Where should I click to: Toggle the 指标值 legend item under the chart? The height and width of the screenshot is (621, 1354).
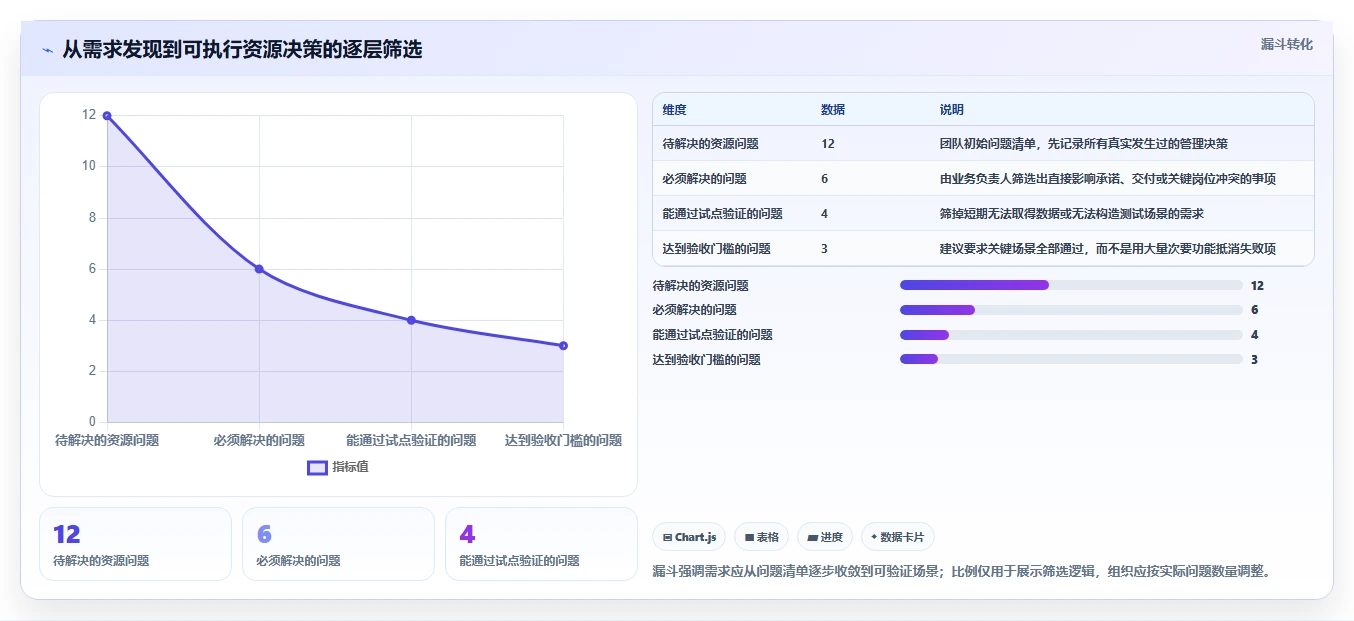coord(338,467)
